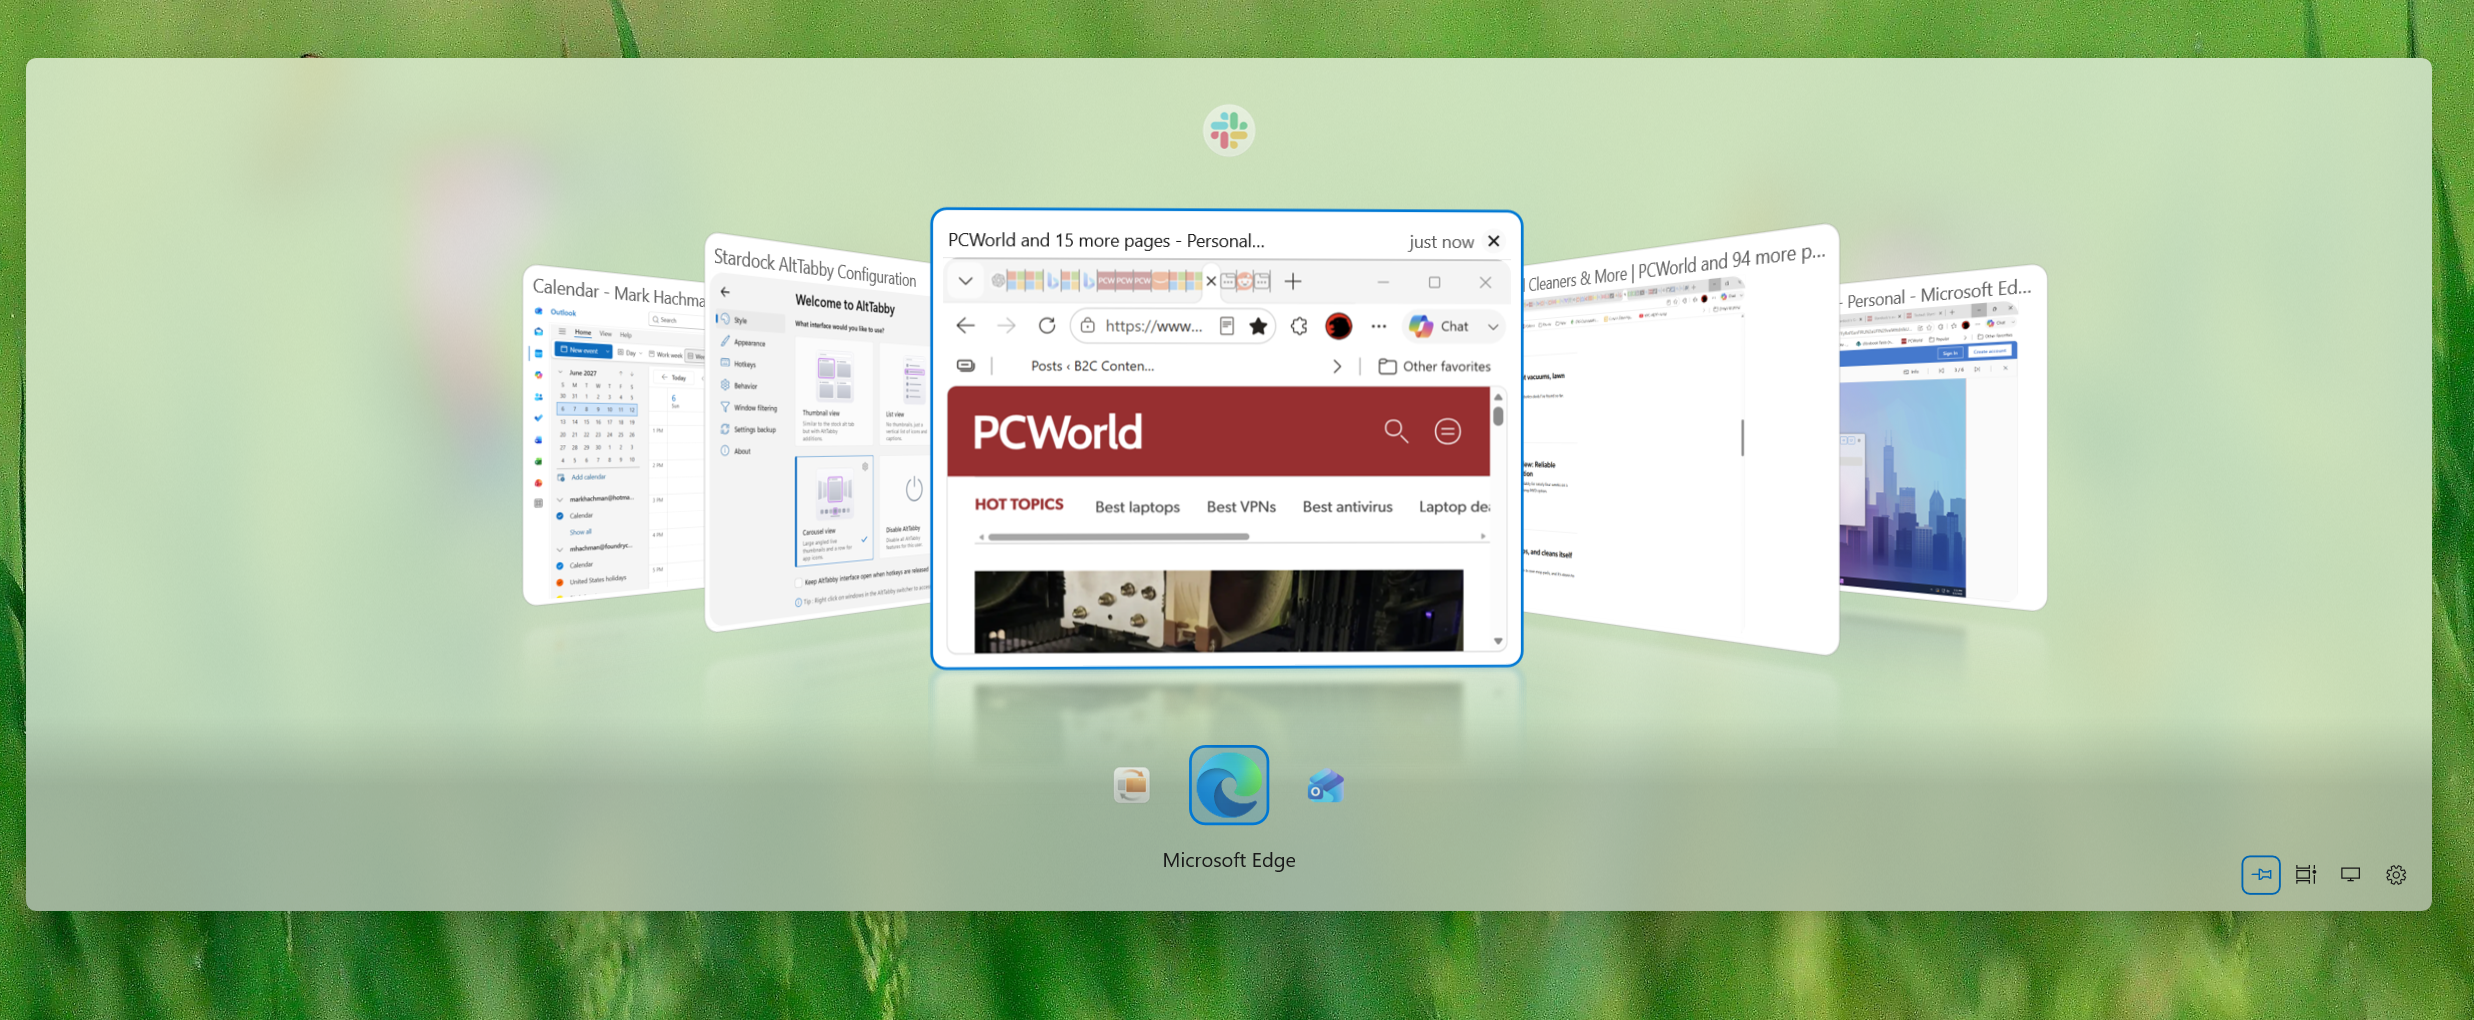Click the PCWorld logo

tap(1058, 432)
